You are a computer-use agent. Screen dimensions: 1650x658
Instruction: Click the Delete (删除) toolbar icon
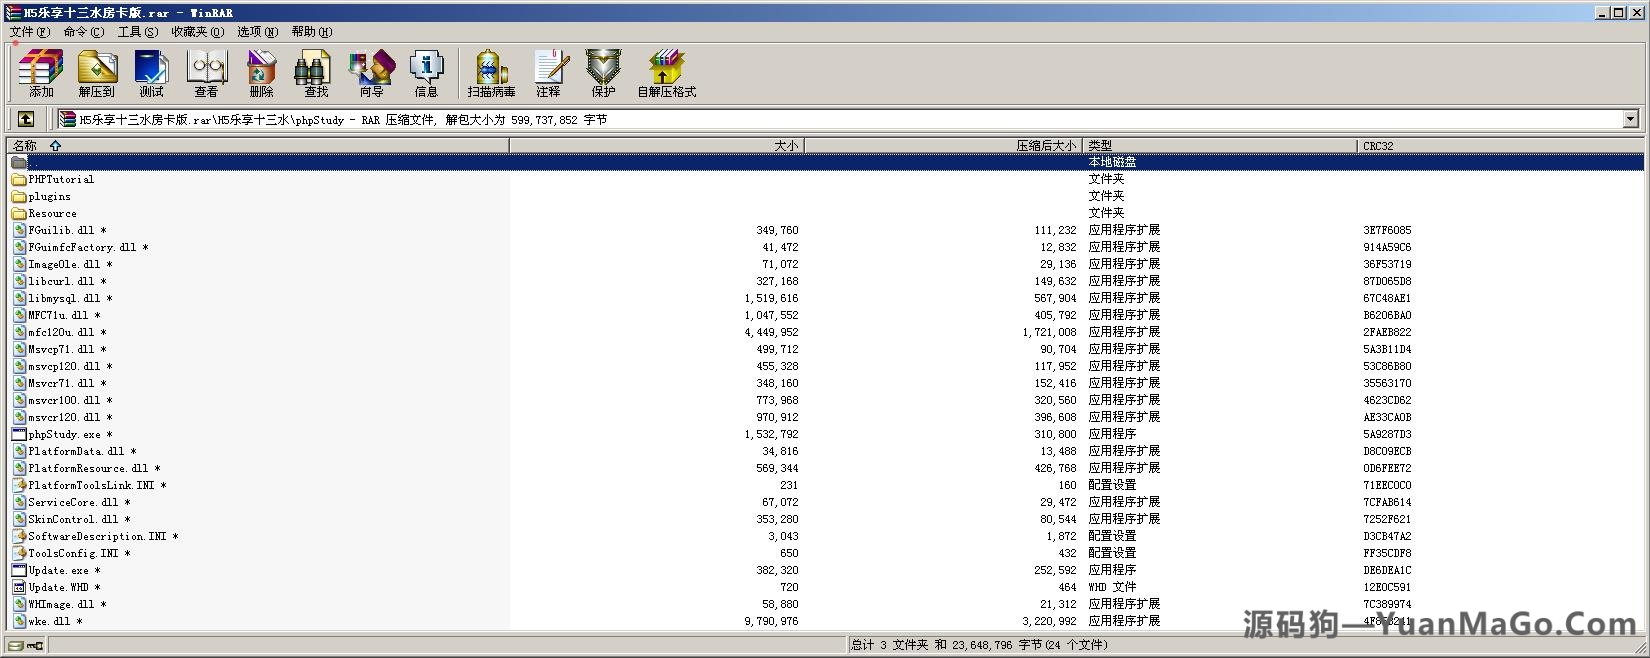coord(261,73)
